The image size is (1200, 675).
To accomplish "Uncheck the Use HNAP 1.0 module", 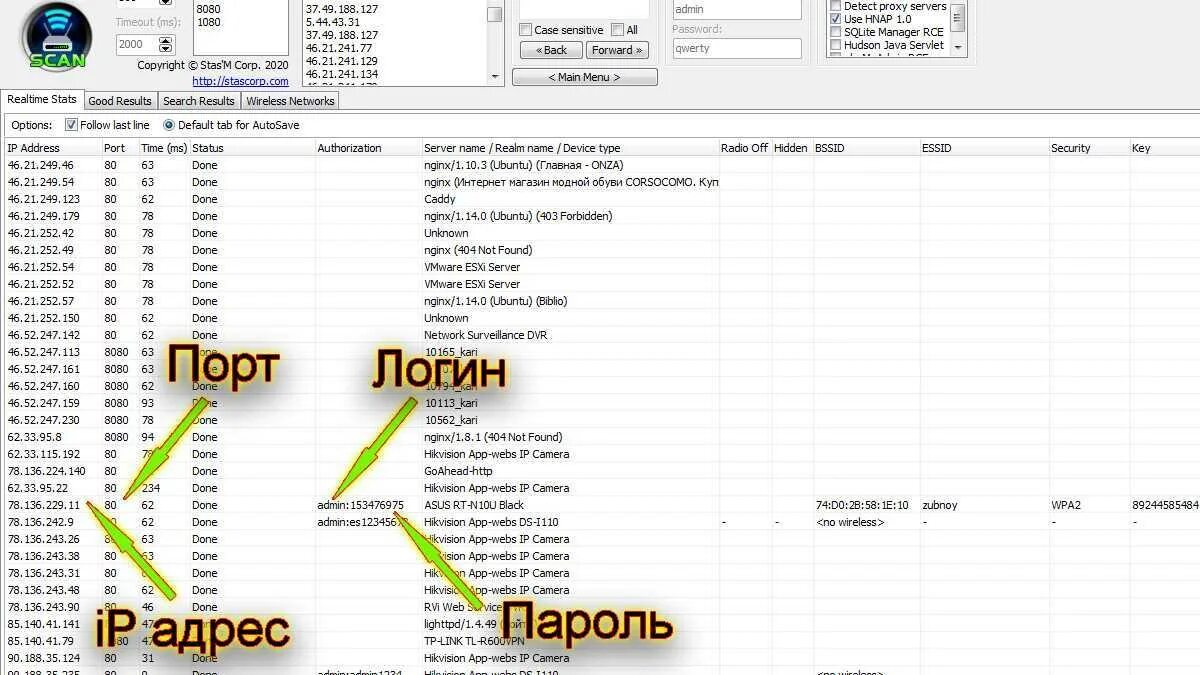I will [x=836, y=19].
